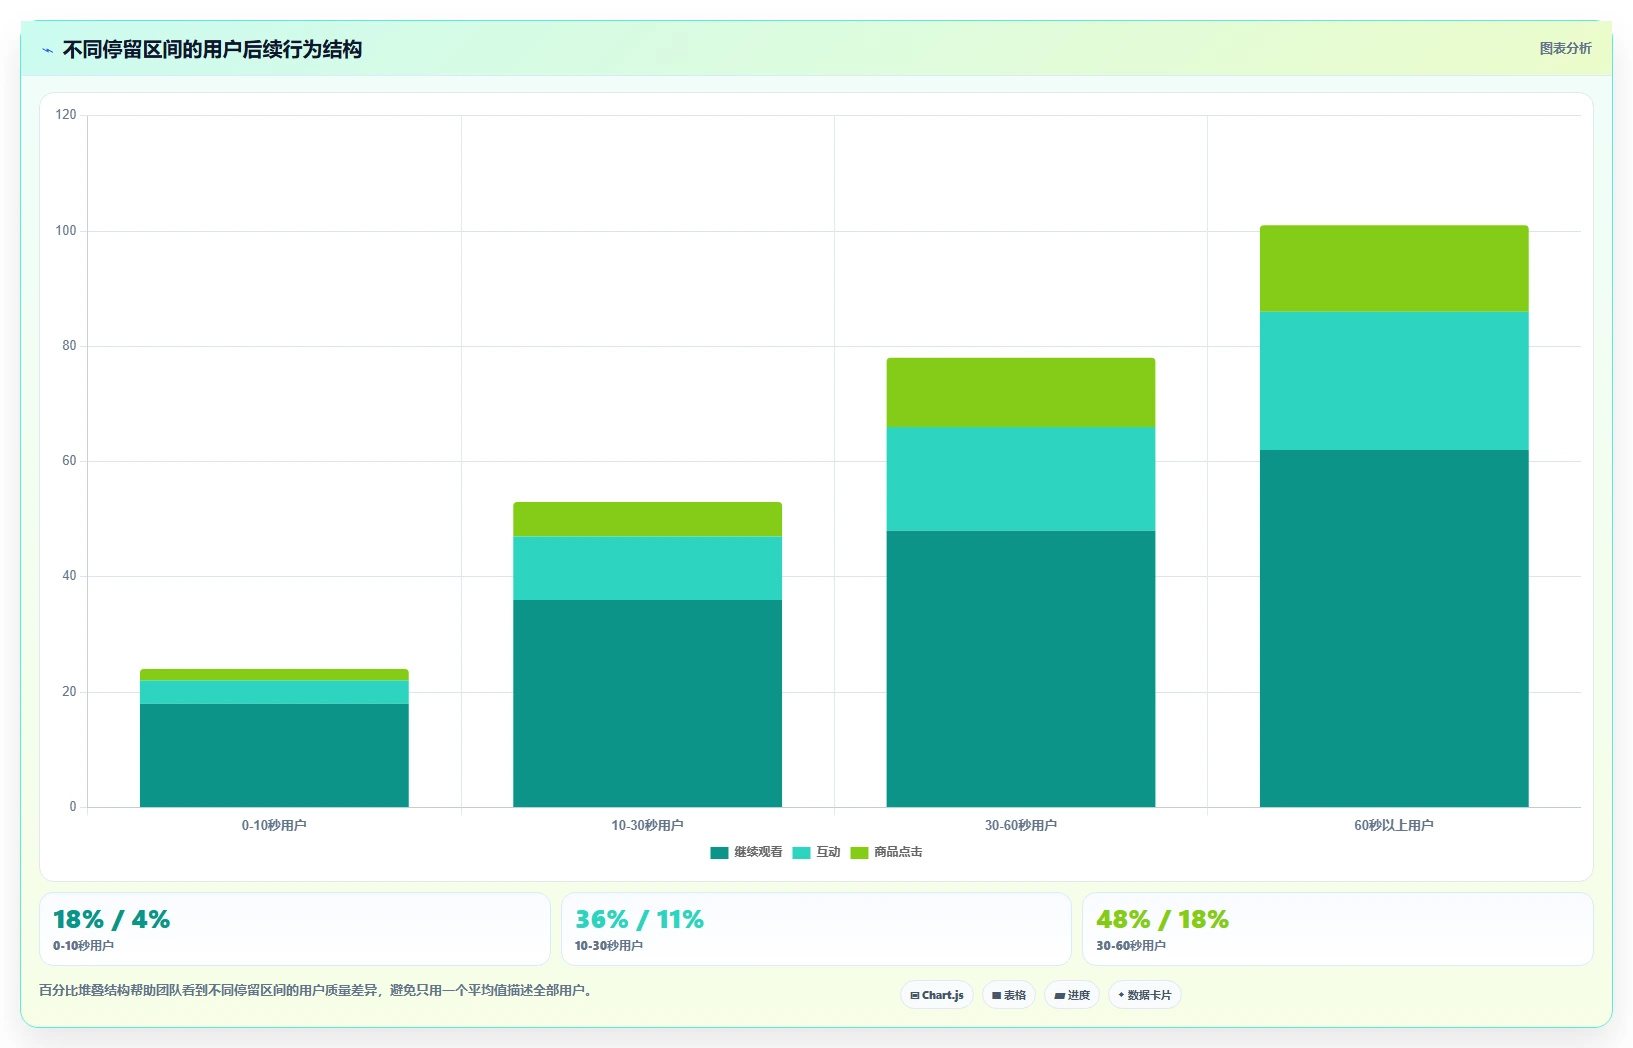
Task: Click the 36% / 11% stat card
Action: click(816, 929)
